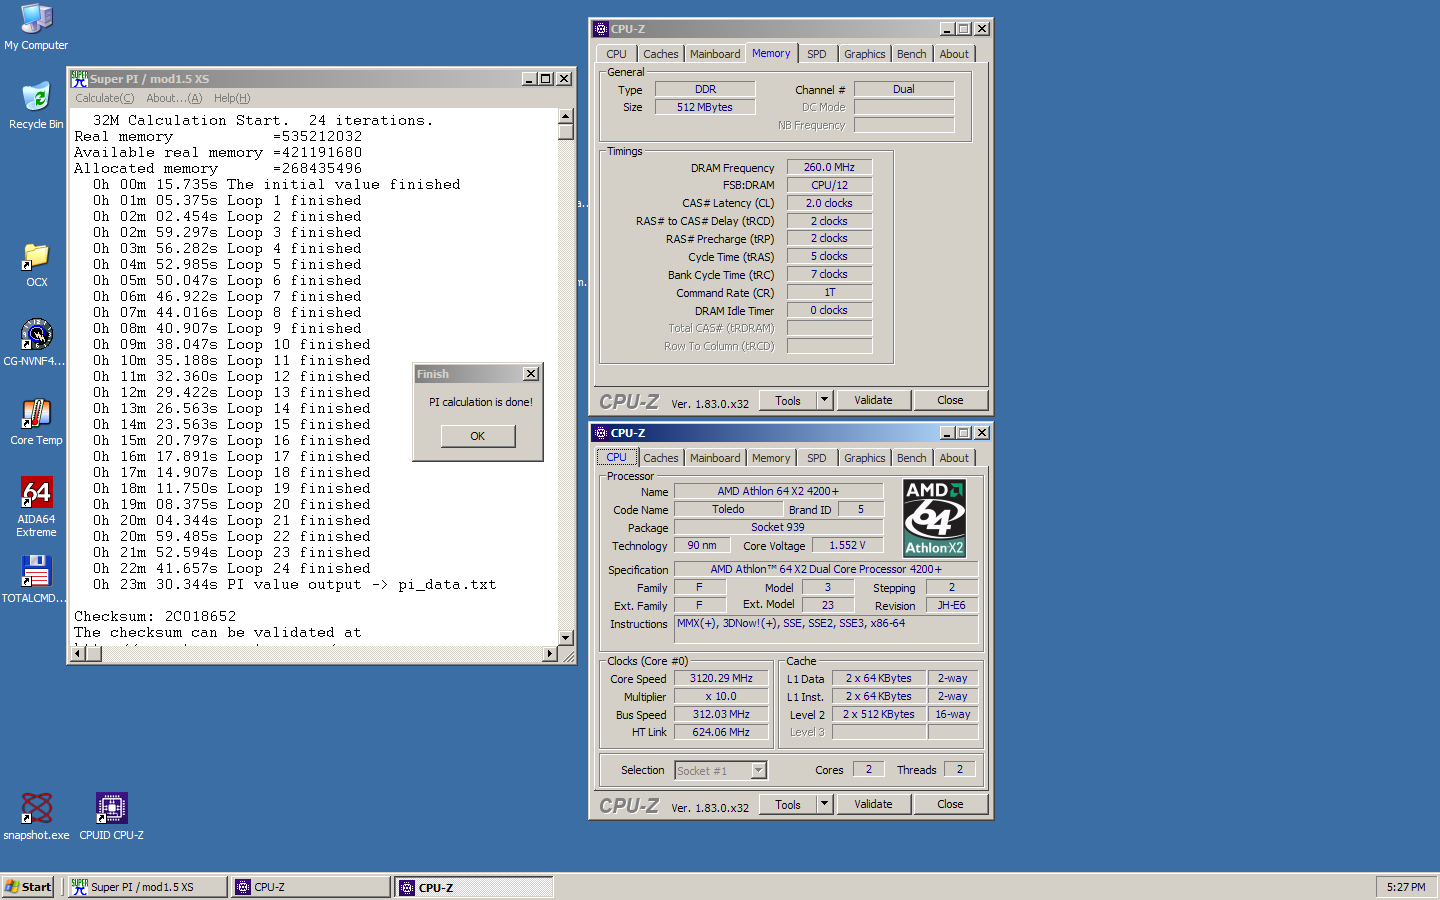Click the memory Type DDR field

pos(705,89)
